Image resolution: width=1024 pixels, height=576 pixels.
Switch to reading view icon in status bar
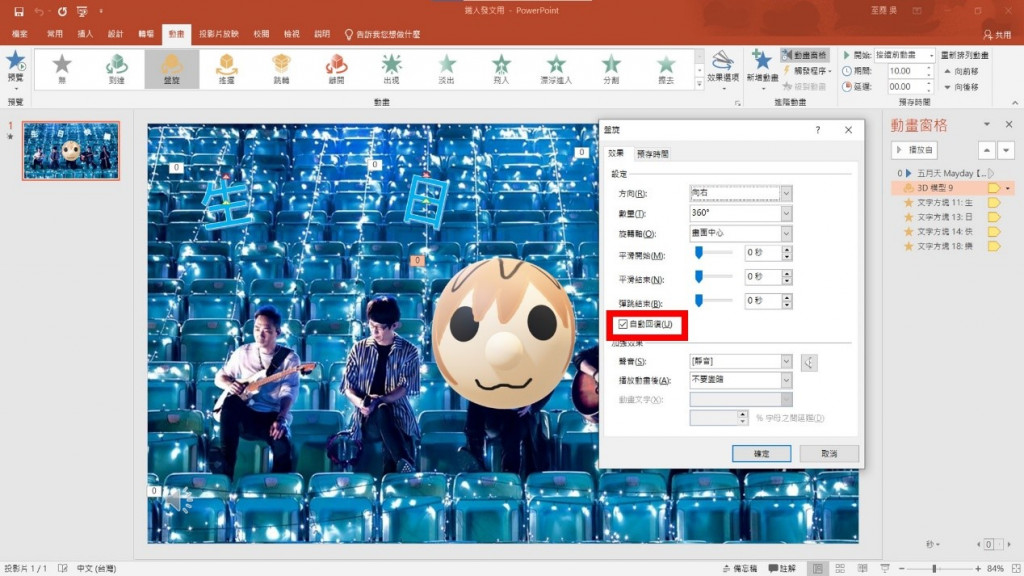pos(862,568)
